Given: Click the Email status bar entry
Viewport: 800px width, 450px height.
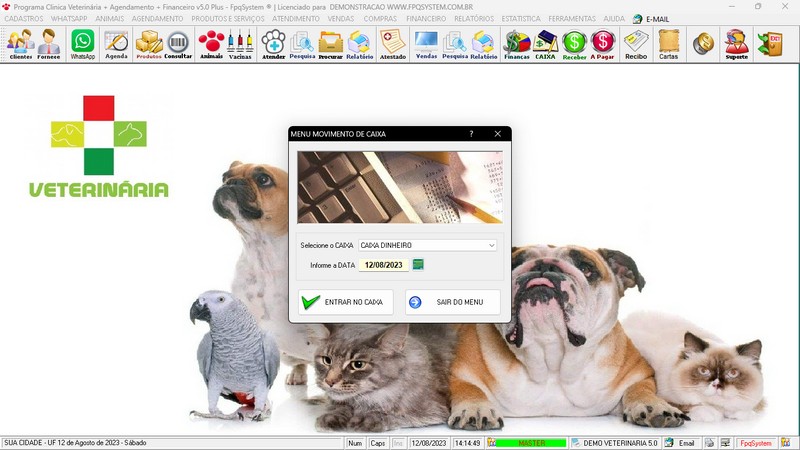Looking at the screenshot, I should coord(686,443).
